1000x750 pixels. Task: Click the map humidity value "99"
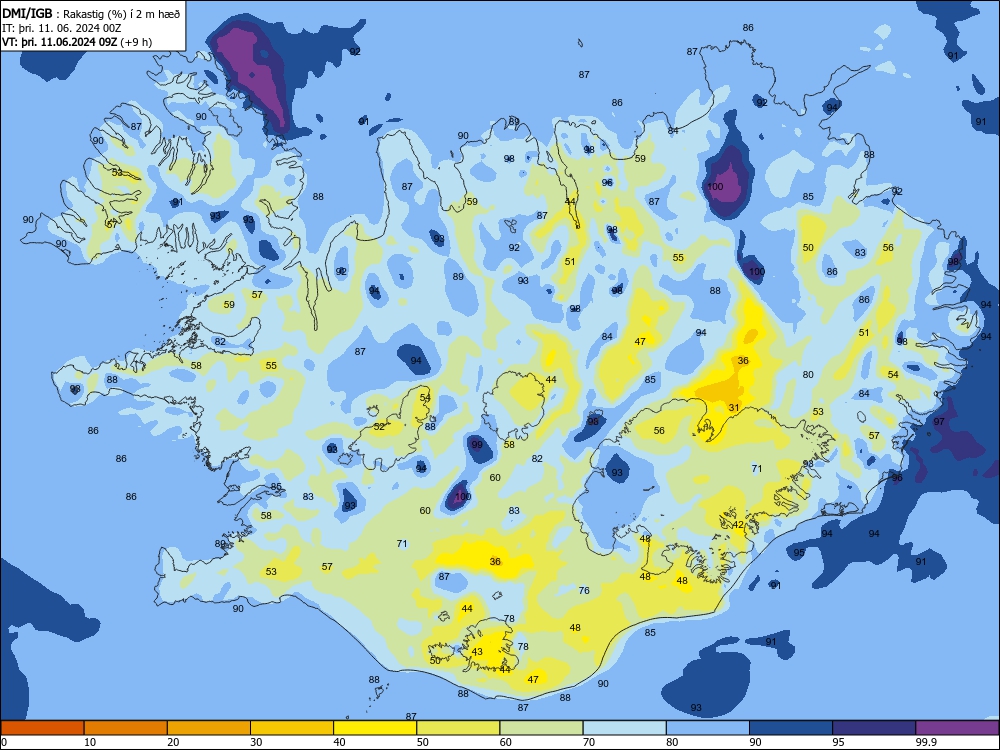[x=477, y=445]
